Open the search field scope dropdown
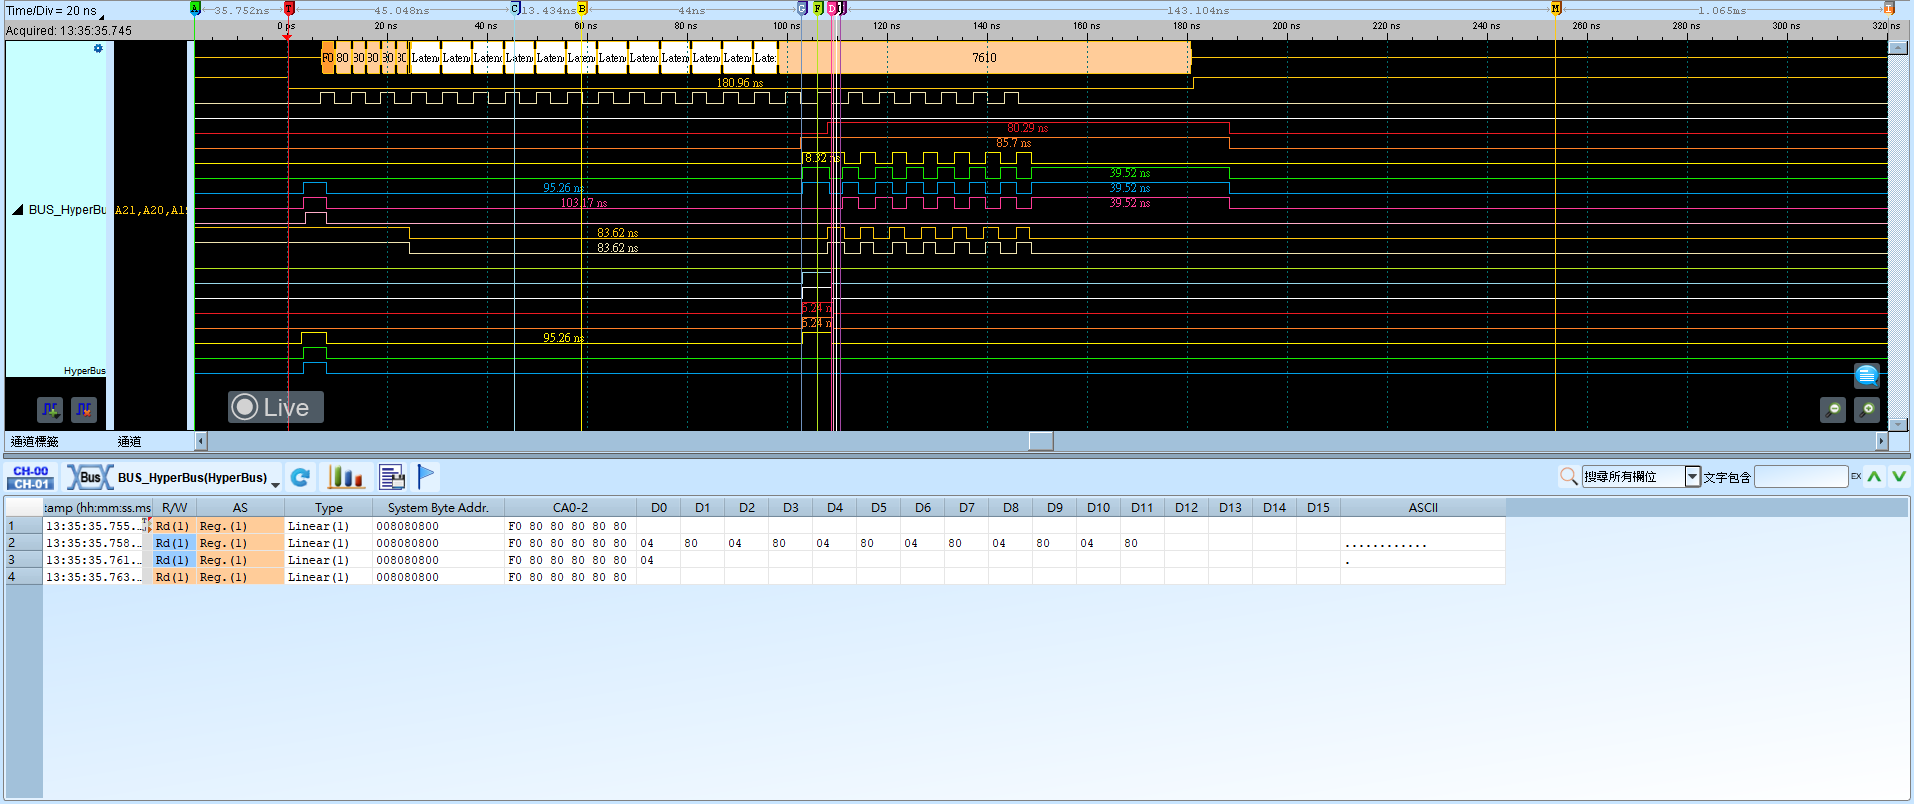The image size is (1914, 804). [x=1692, y=477]
